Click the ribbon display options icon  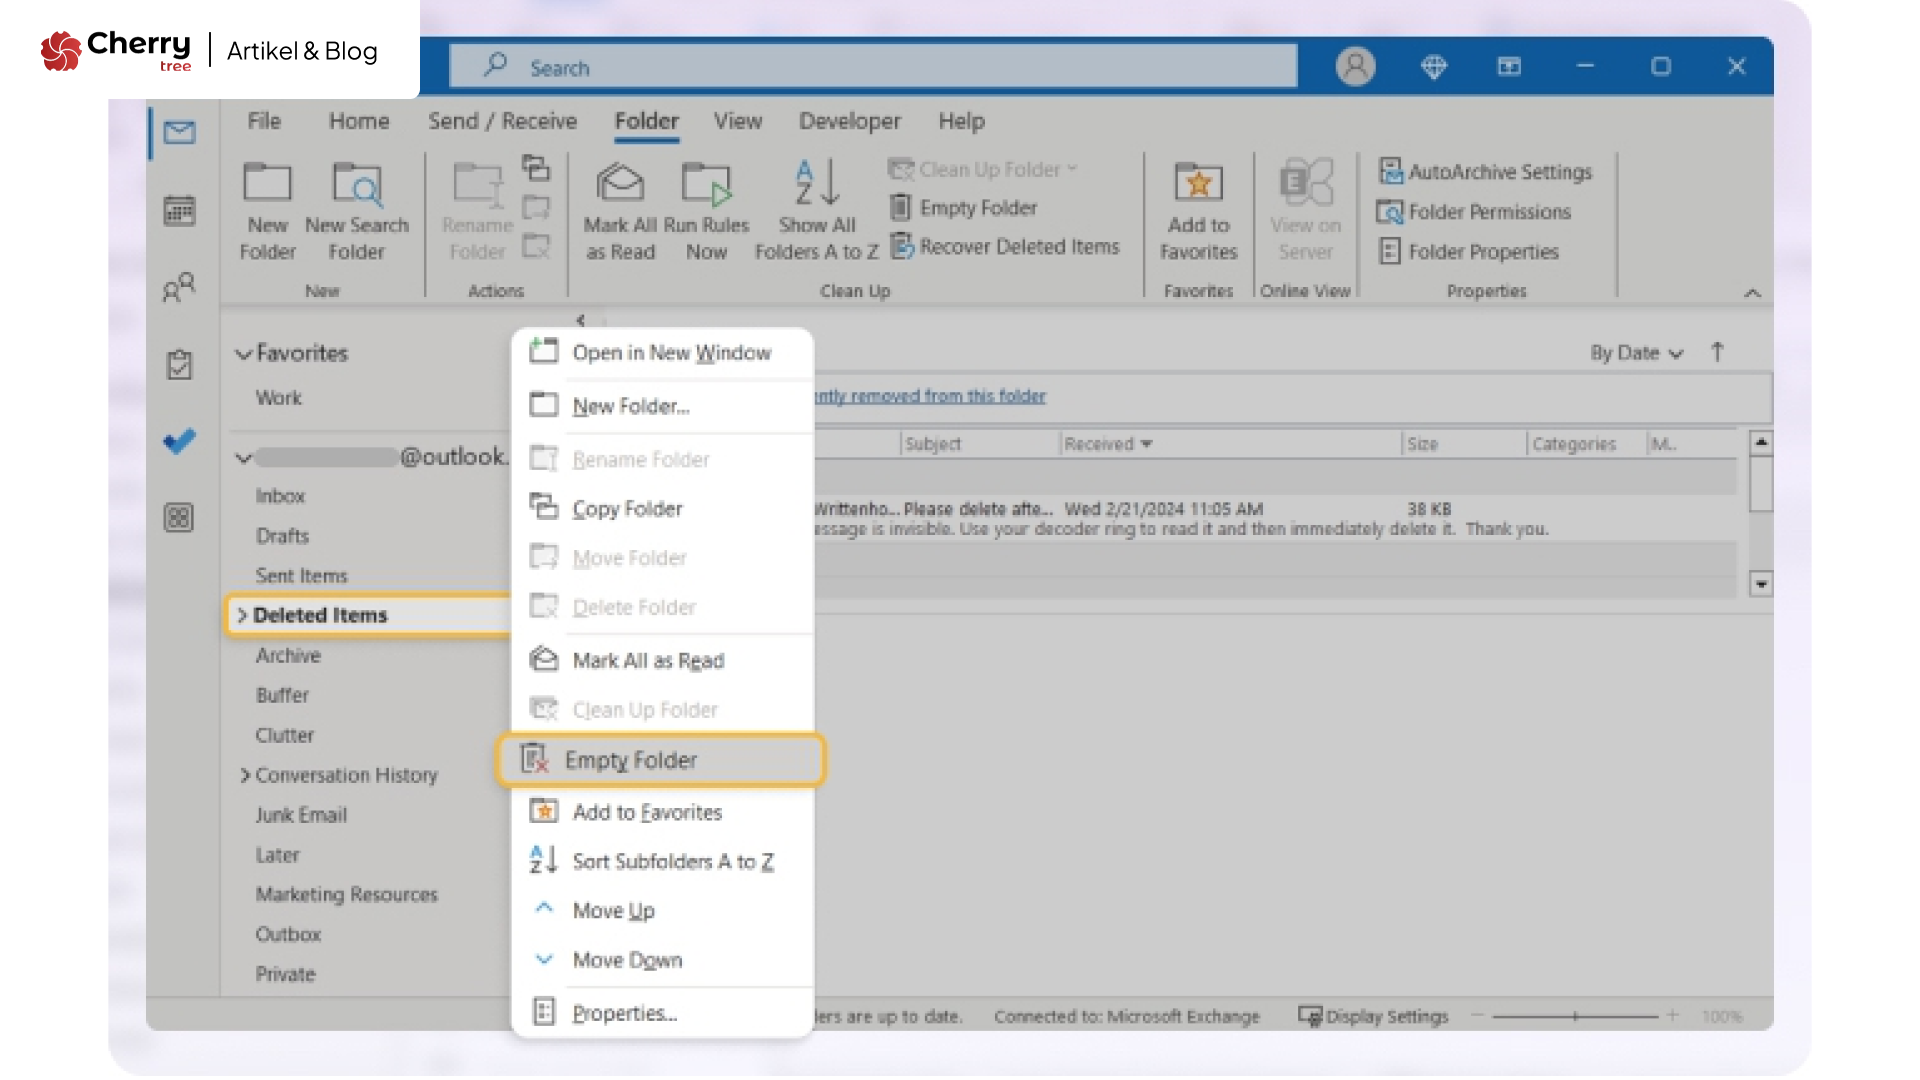tap(1509, 67)
